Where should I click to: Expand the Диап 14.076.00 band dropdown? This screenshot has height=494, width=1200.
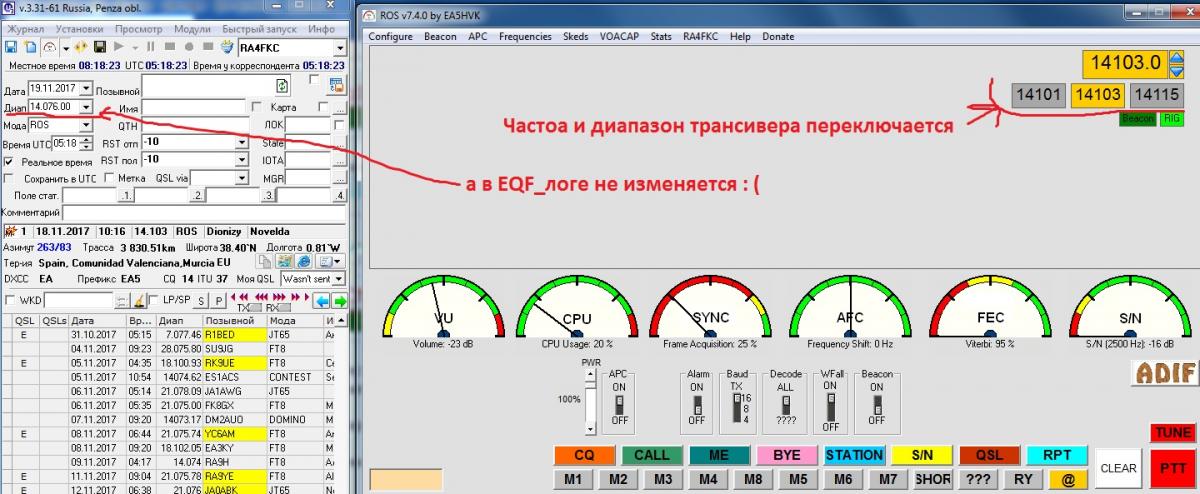(x=84, y=106)
